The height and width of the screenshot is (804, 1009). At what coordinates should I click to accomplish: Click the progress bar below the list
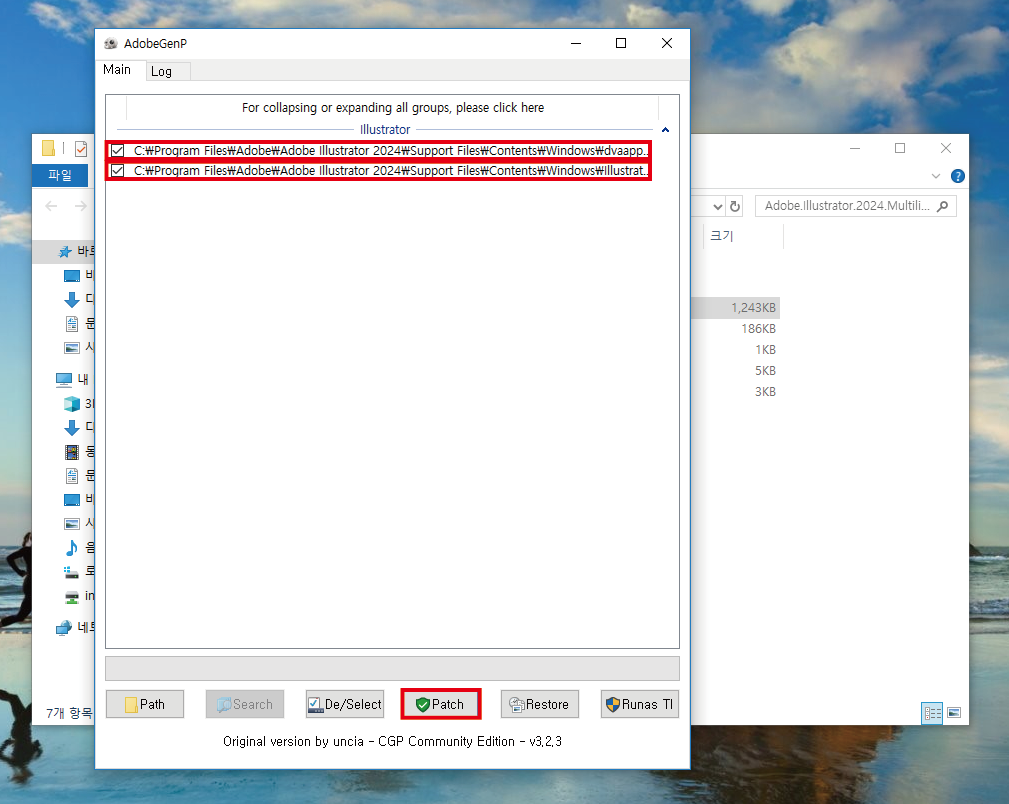[393, 668]
